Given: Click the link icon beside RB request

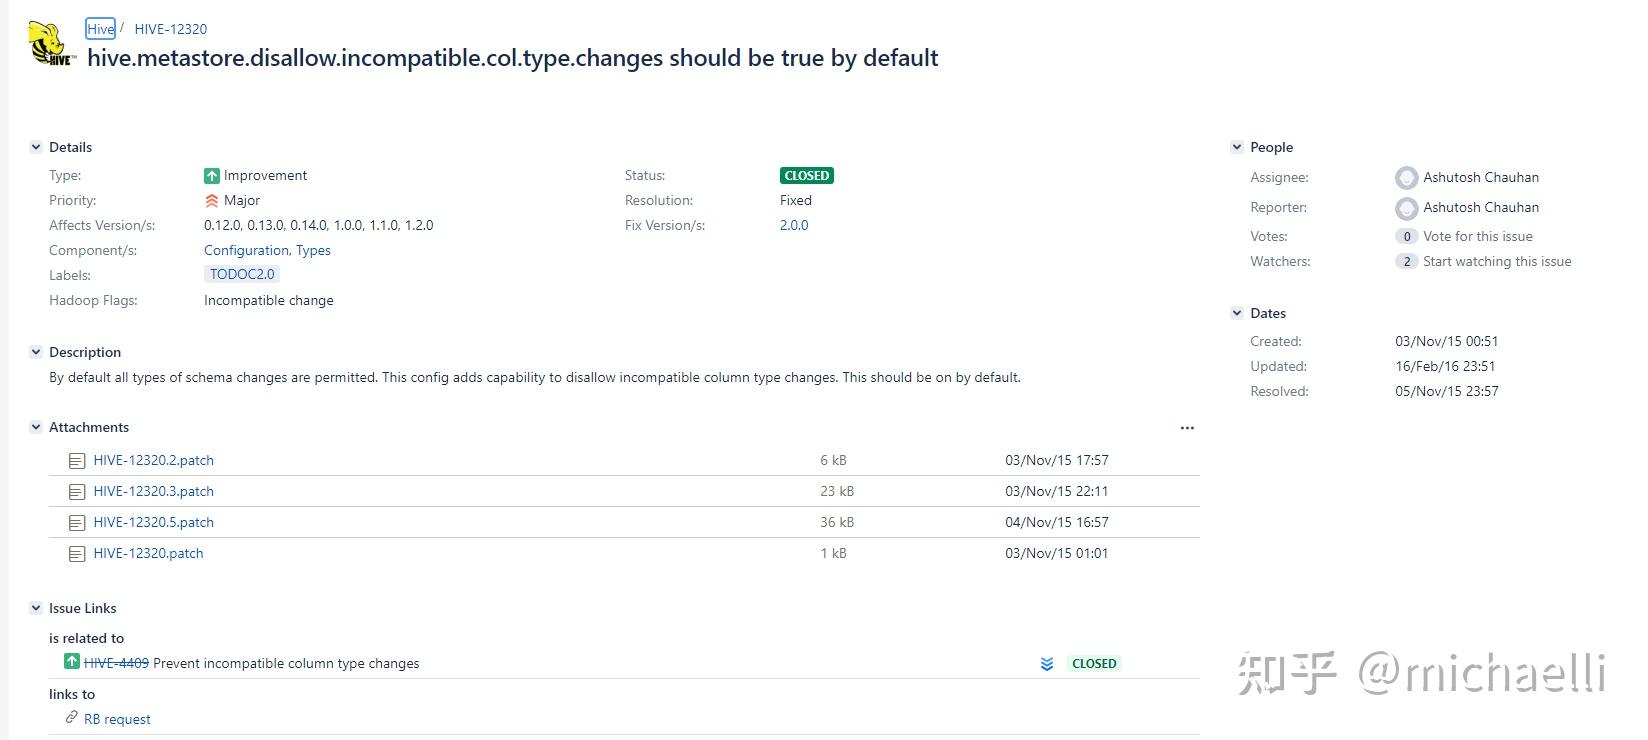Looking at the screenshot, I should [71, 718].
